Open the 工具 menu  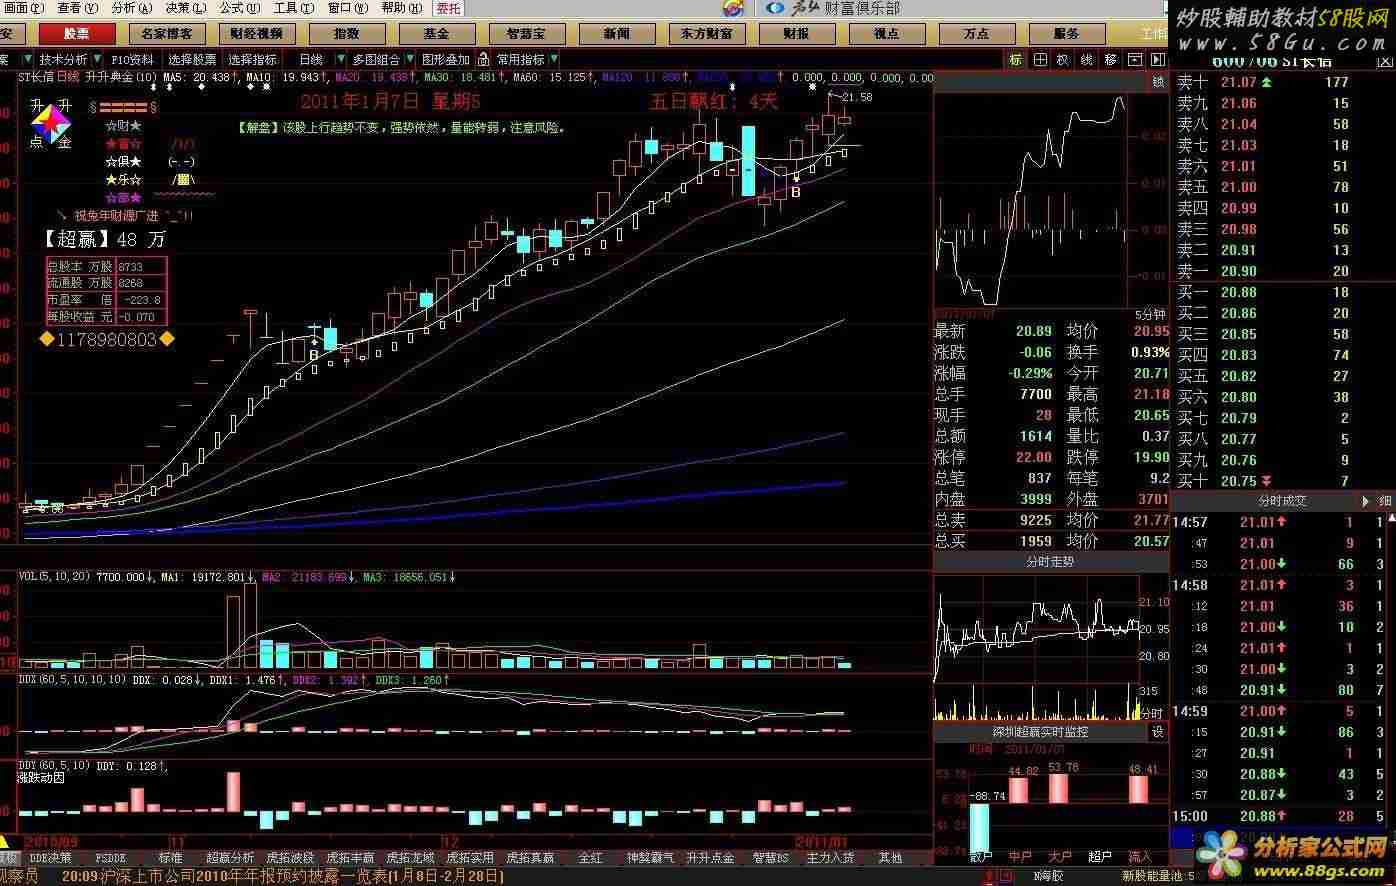tap(293, 8)
